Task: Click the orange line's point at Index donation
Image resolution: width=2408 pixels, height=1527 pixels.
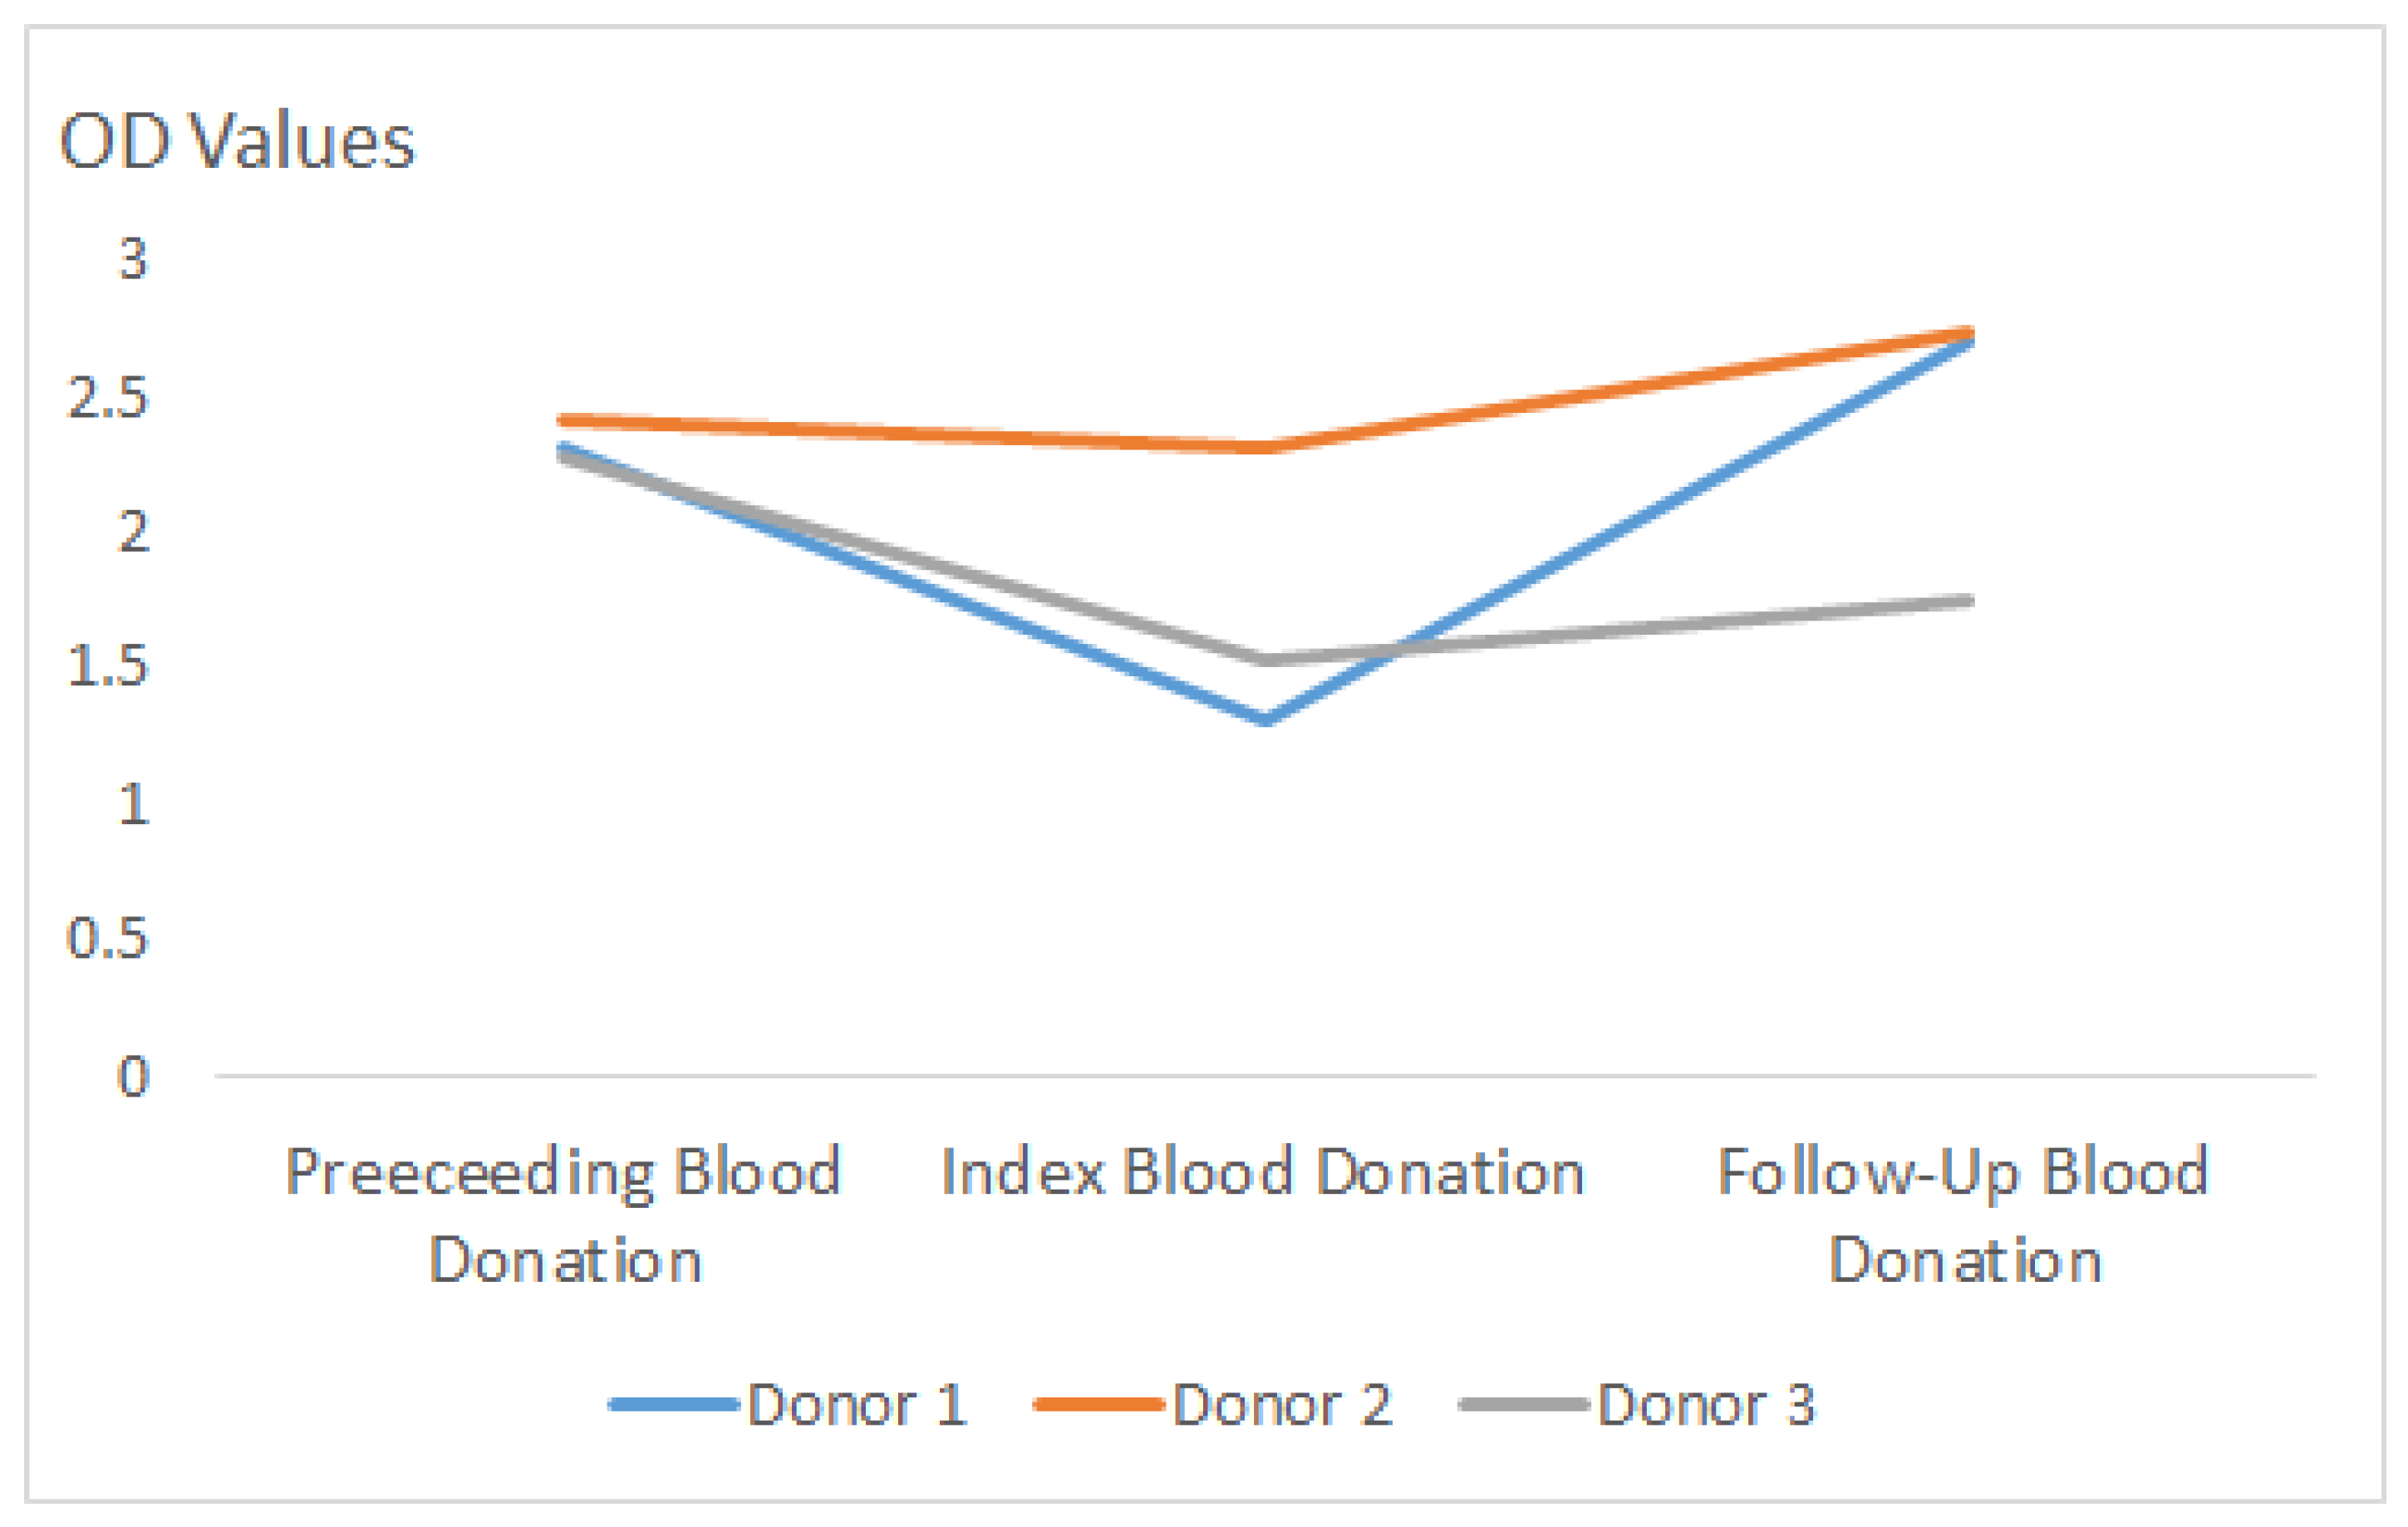Action: click(1266, 447)
